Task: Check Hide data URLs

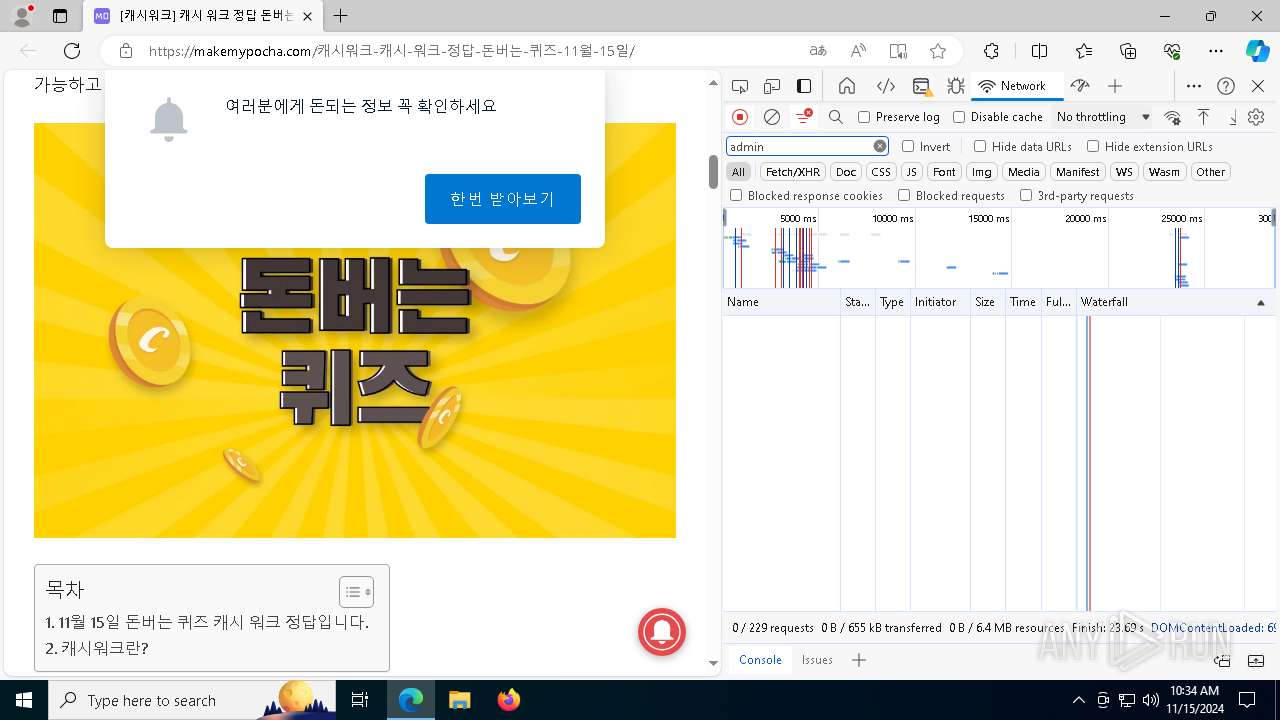Action: pos(980,146)
